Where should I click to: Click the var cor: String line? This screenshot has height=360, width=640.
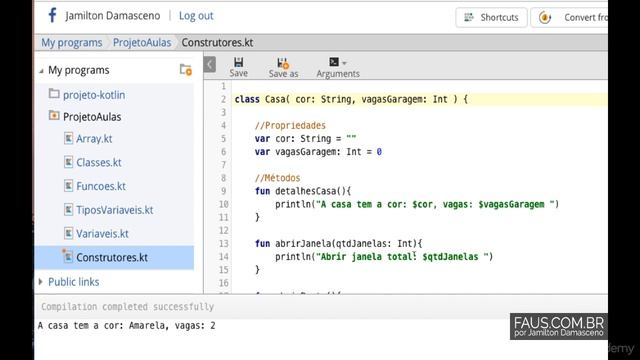[x=305, y=139]
